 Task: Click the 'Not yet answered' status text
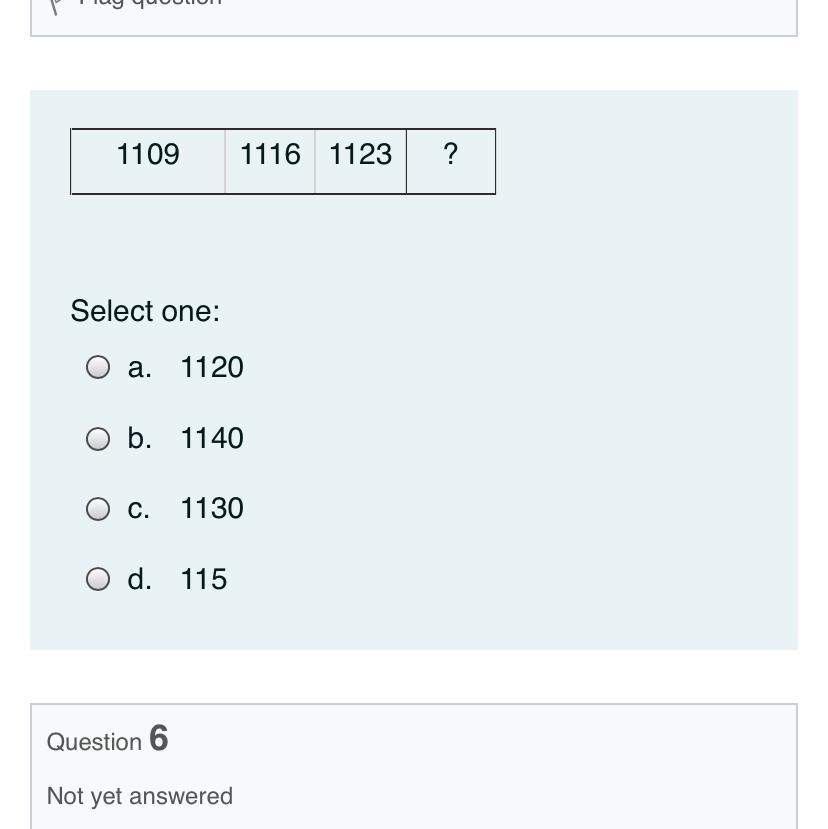click(x=140, y=796)
